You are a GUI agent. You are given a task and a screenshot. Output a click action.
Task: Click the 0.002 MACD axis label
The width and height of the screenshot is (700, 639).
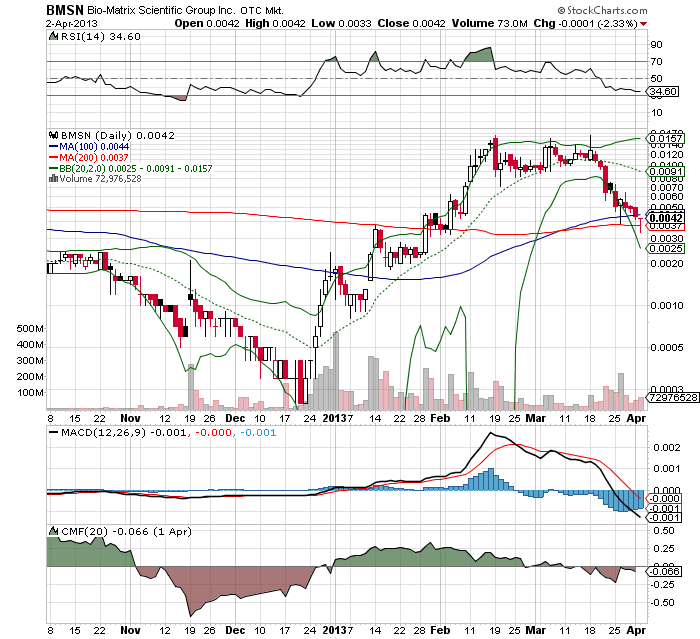(667, 447)
